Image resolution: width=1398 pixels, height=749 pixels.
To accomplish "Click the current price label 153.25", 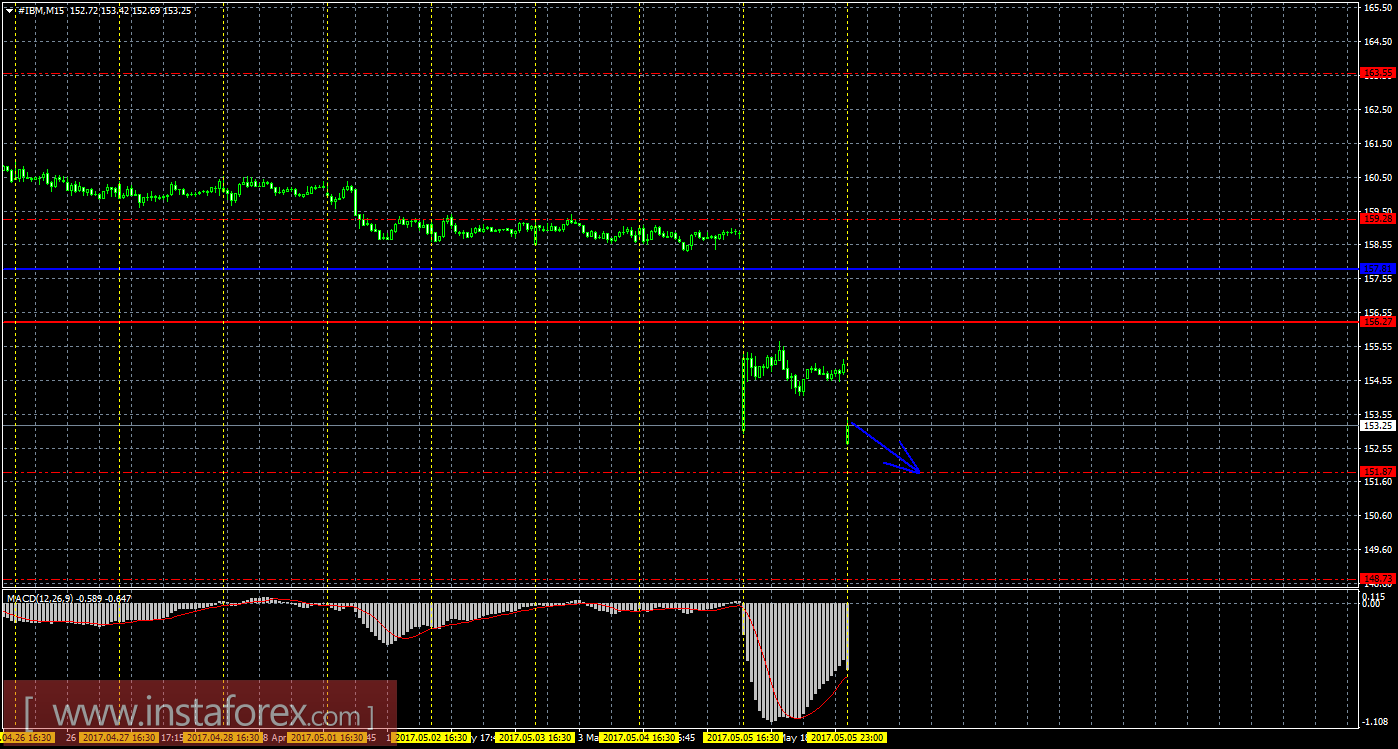I will pyautogui.click(x=1378, y=425).
